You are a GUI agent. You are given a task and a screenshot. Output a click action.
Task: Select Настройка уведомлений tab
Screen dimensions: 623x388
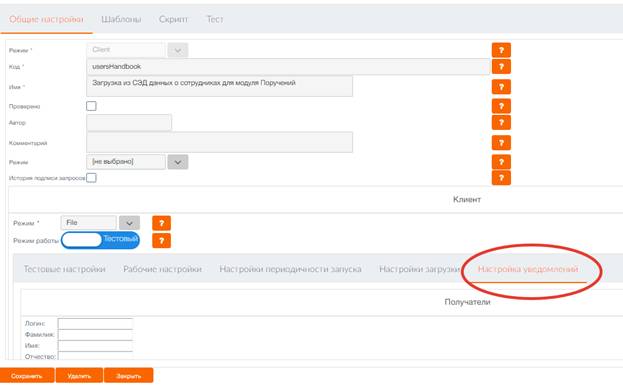point(528,269)
